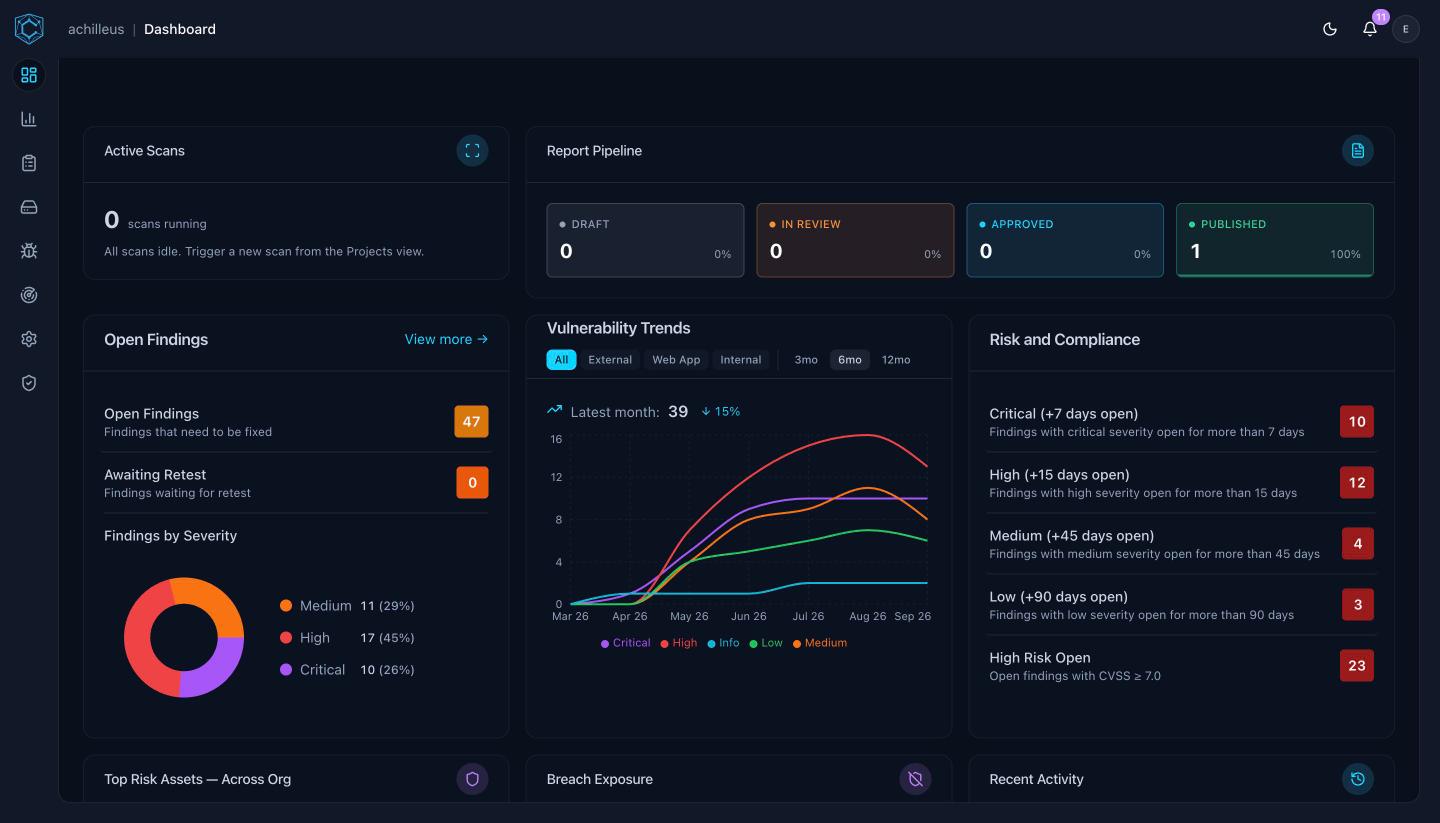This screenshot has width=1440, height=823.
Task: Open the bug findings sidebar icon
Action: pos(29,251)
